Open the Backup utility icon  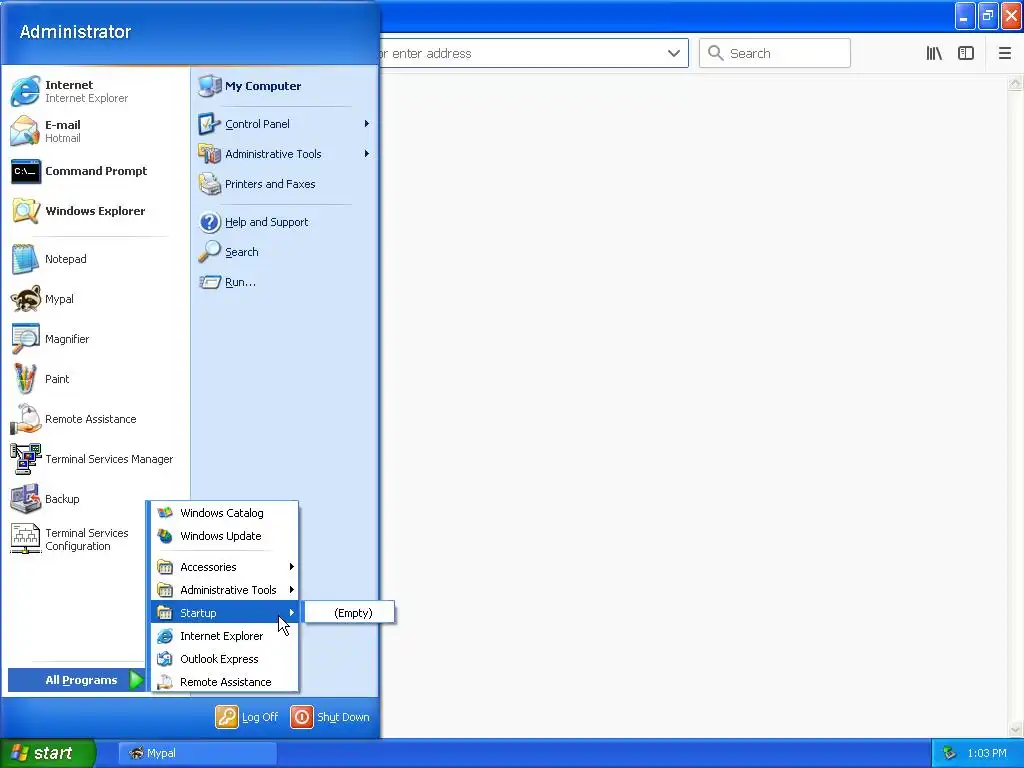tap(25, 499)
